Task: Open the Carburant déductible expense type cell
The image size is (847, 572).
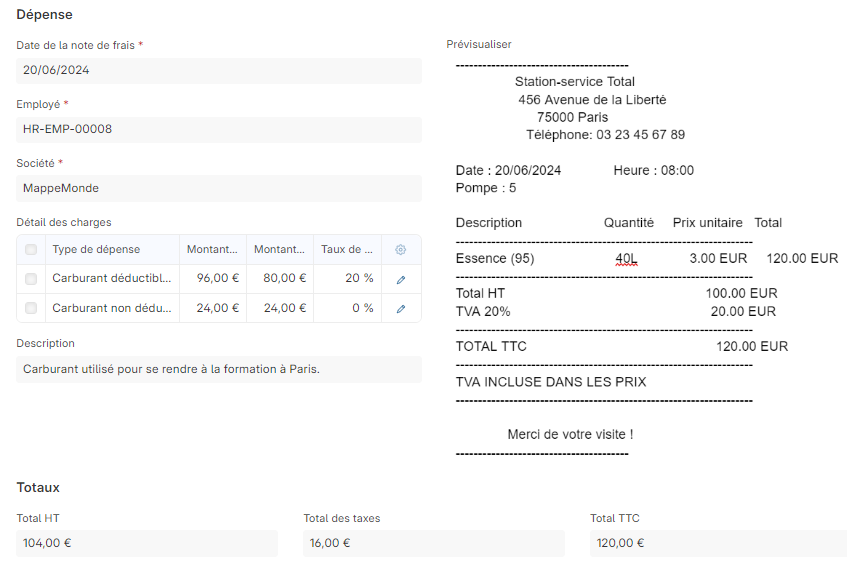Action: tap(111, 279)
